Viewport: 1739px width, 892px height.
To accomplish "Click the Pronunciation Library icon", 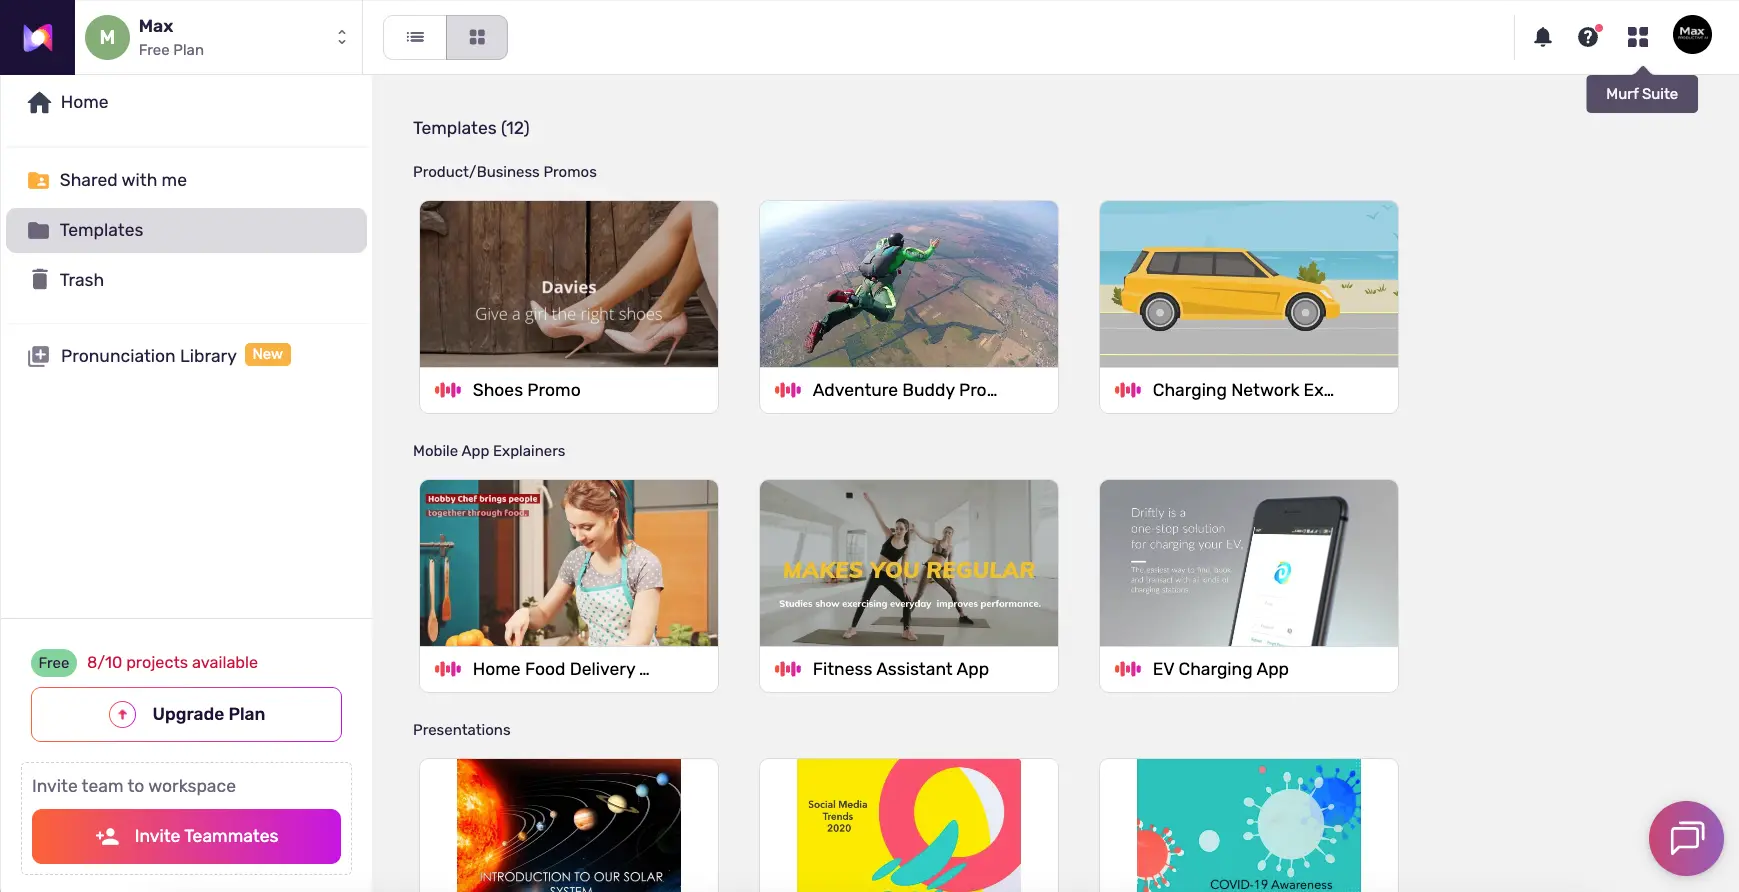I will pyautogui.click(x=39, y=356).
